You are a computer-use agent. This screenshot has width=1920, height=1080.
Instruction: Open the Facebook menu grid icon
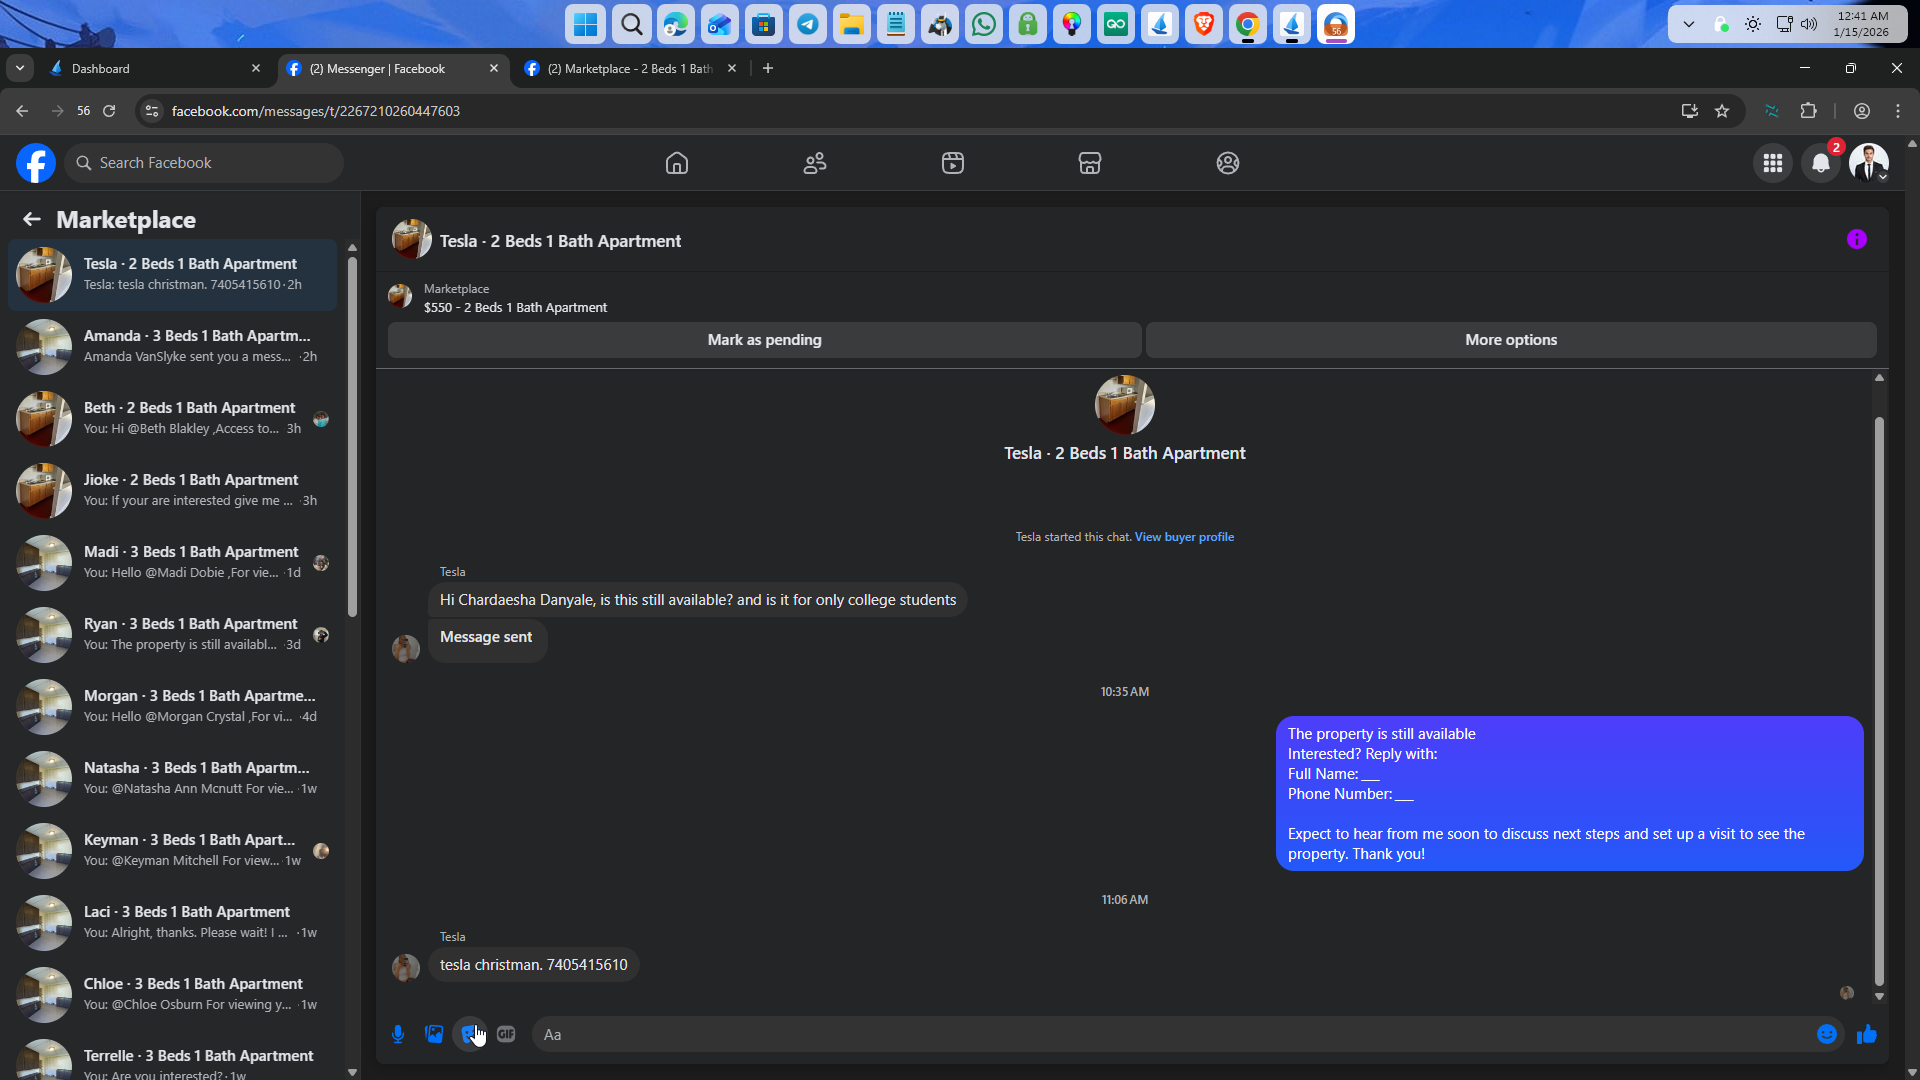pyautogui.click(x=1773, y=163)
